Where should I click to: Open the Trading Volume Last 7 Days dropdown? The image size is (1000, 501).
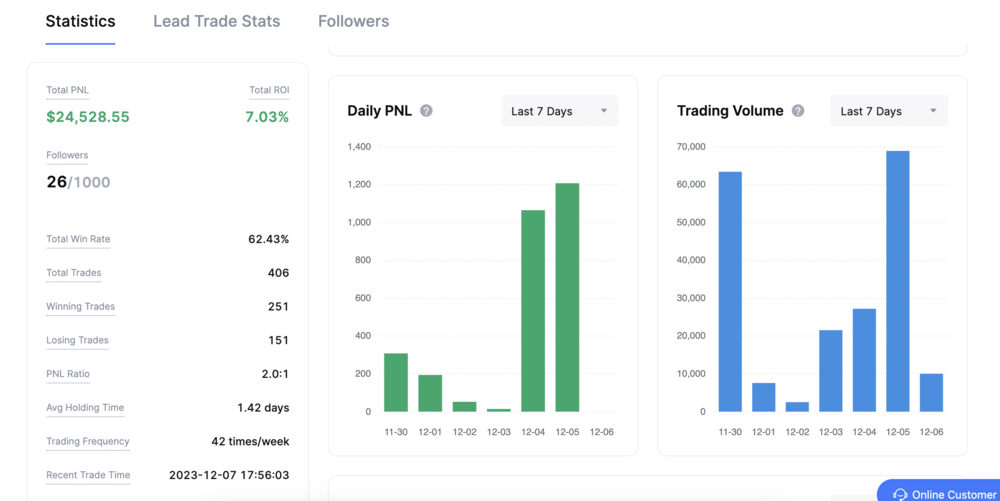pyautogui.click(x=889, y=111)
